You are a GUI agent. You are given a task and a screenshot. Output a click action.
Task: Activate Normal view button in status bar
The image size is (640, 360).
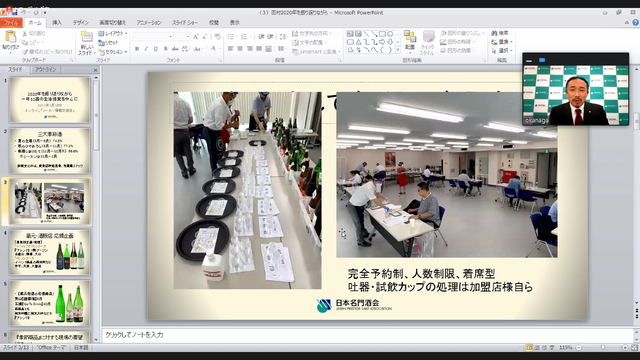pos(529,347)
